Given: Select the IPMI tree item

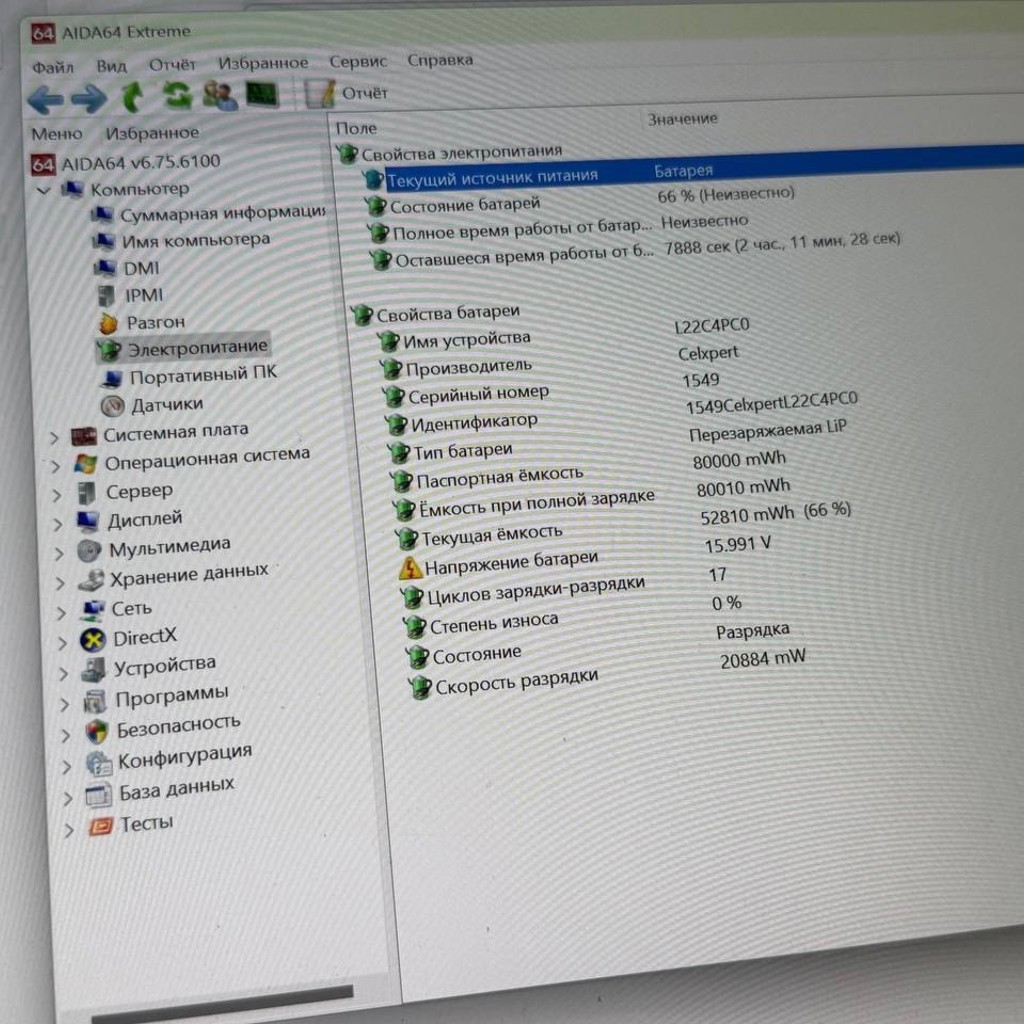Looking at the screenshot, I should (130, 295).
